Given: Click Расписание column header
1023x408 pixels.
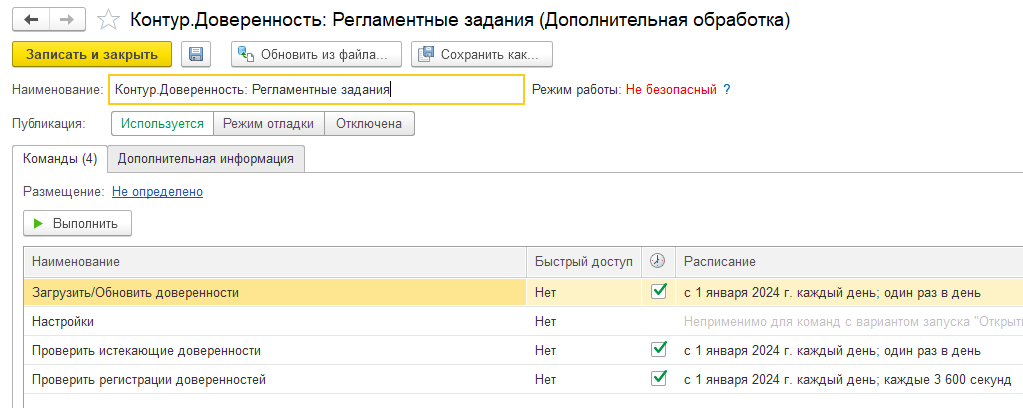Looking at the screenshot, I should 849,261.
